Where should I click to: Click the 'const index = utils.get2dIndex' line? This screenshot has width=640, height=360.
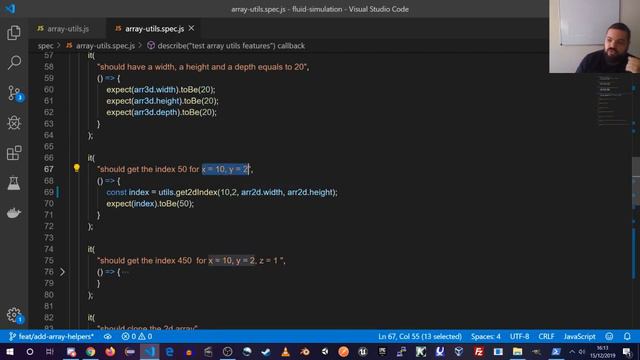222,192
